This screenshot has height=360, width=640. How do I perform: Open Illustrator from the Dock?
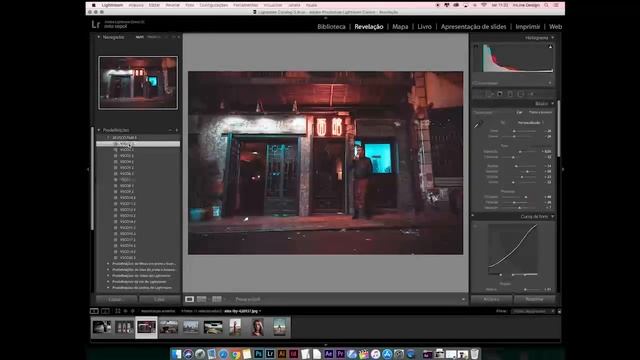coord(282,354)
